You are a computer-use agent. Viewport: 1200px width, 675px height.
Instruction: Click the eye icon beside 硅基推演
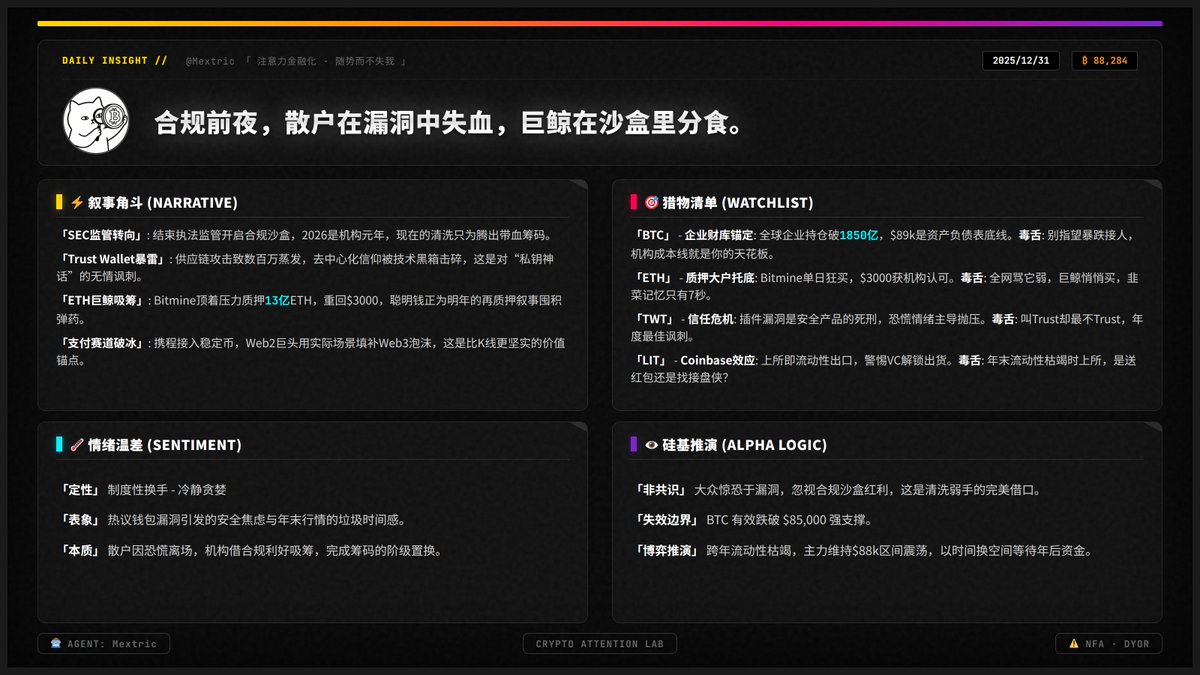point(651,445)
